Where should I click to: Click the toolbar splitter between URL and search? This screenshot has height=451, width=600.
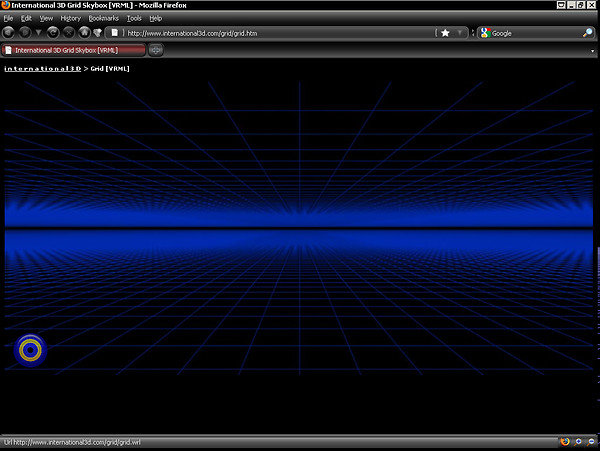click(473, 33)
